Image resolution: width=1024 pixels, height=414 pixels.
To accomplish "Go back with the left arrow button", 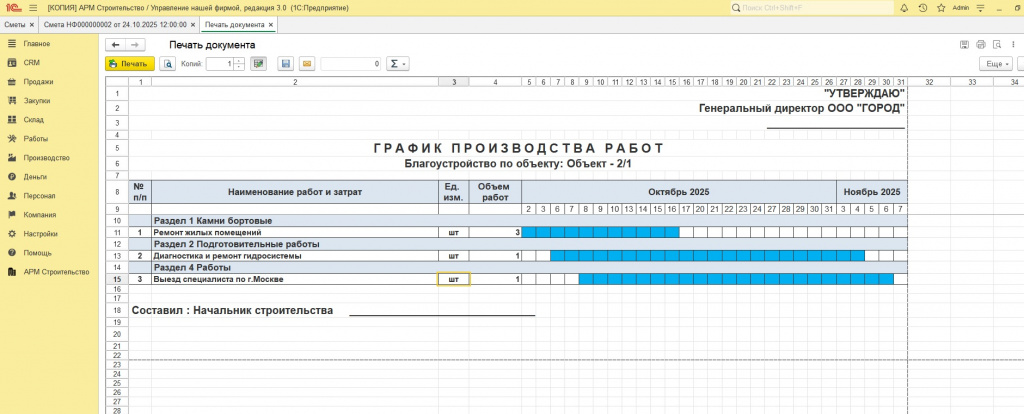I will (116, 44).
